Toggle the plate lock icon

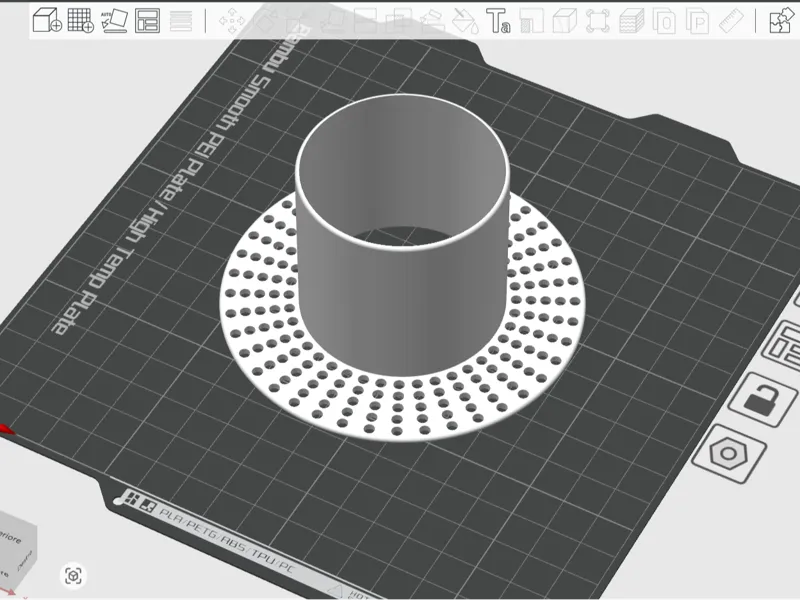tap(762, 399)
